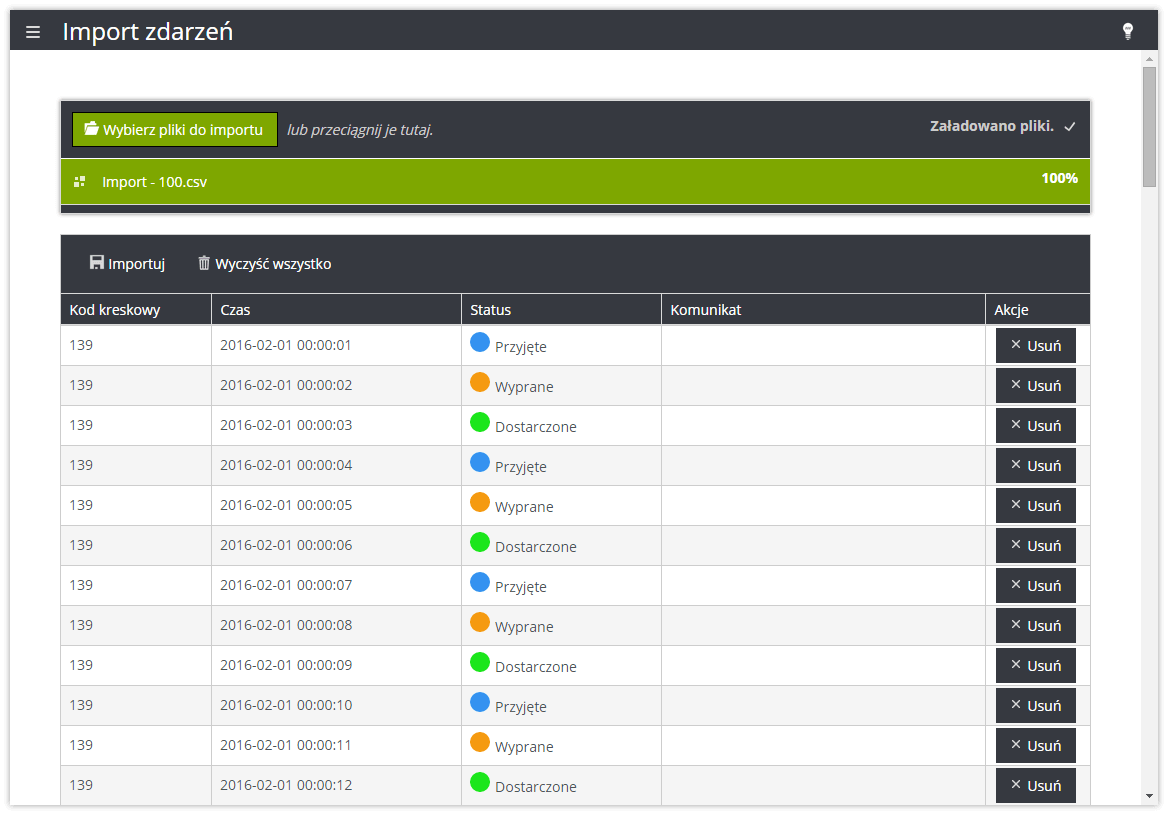This screenshot has height=815, width=1168.
Task: Click blue Przyjęte dot at 00:00:10
Action: pos(480,702)
